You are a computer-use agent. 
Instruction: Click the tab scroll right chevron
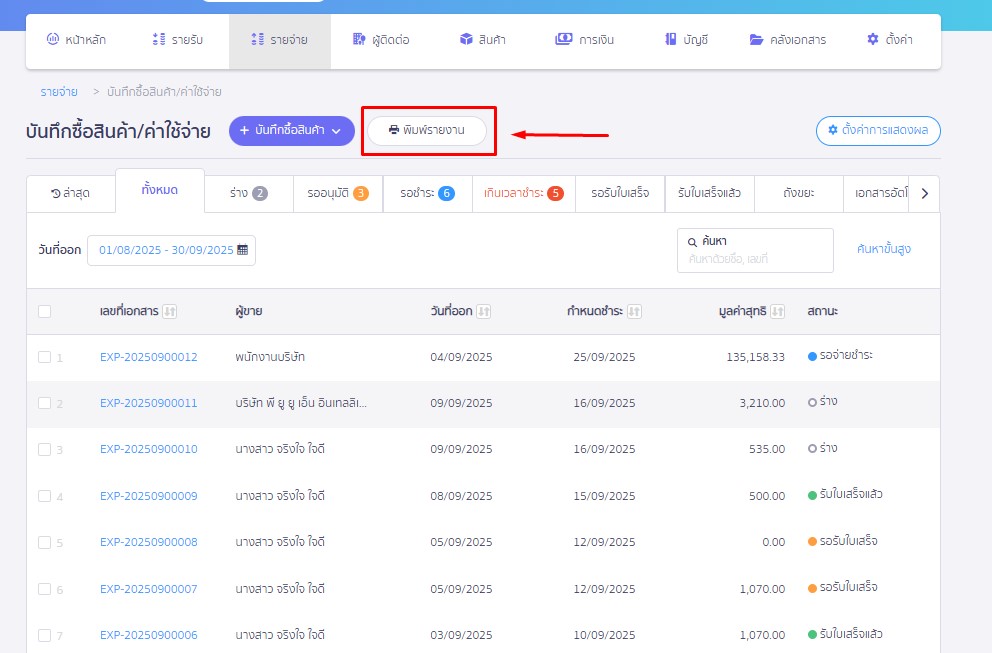924,194
